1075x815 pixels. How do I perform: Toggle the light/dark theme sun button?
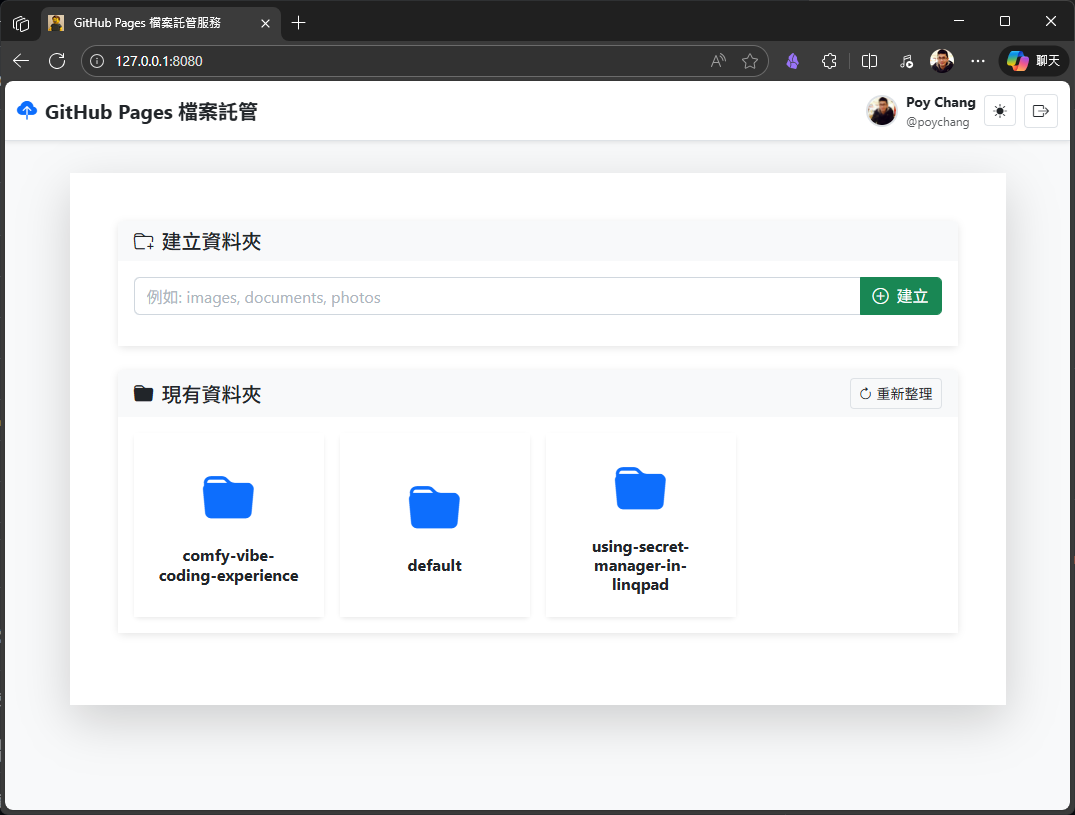pos(999,111)
